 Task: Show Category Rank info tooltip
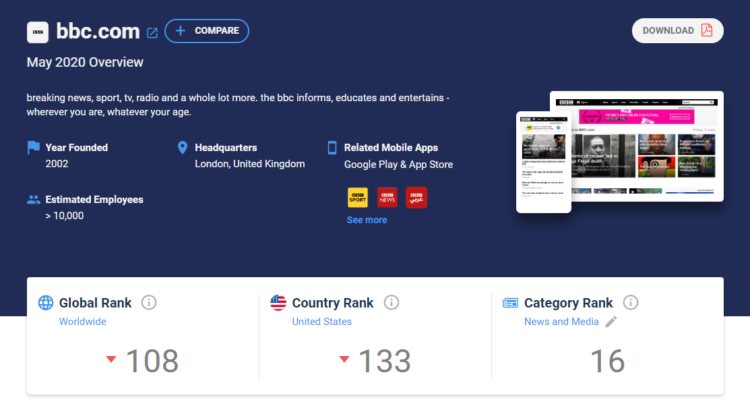point(630,303)
